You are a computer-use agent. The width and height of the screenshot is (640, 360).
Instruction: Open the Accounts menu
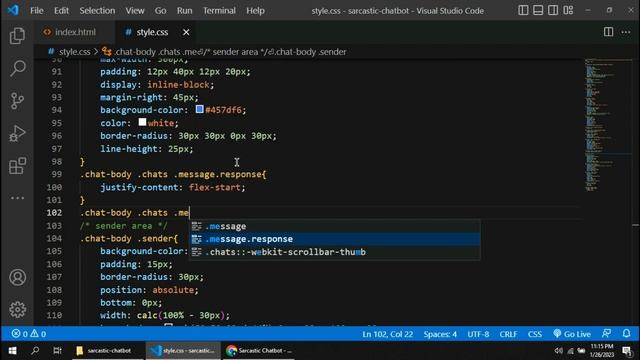pyautogui.click(x=17, y=278)
